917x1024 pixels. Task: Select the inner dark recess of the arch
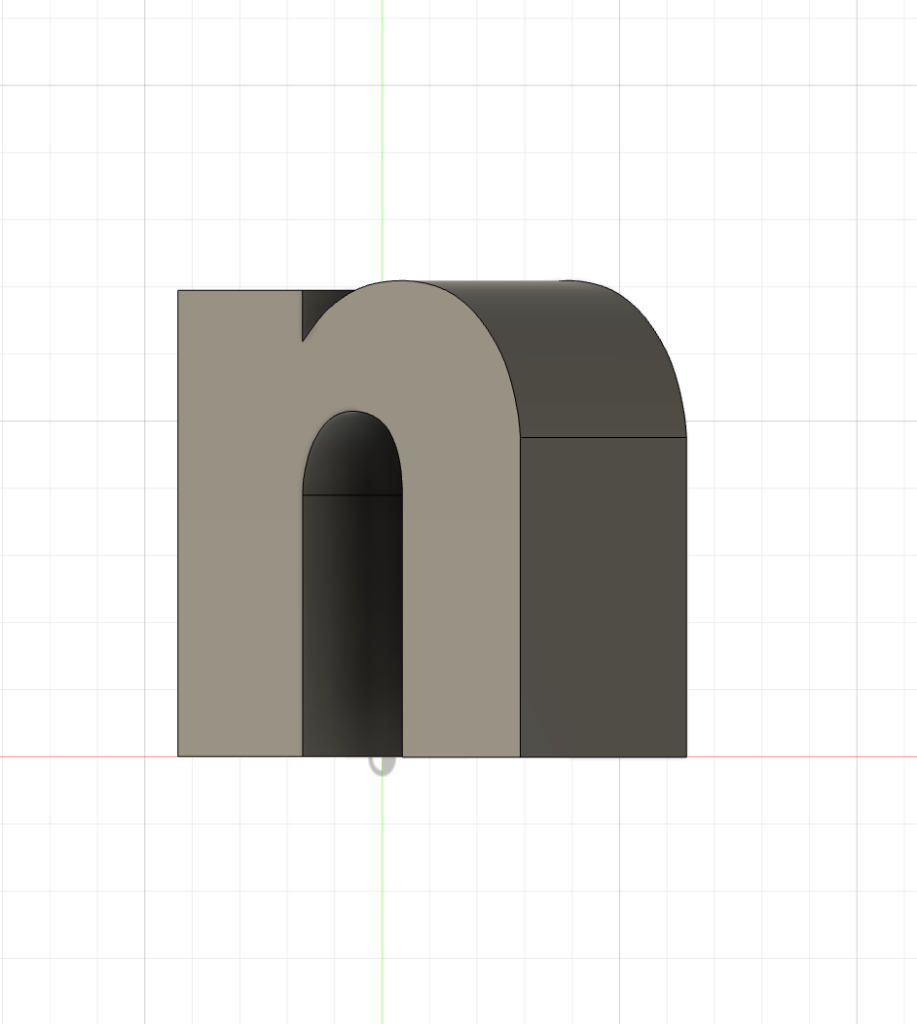coord(350,620)
